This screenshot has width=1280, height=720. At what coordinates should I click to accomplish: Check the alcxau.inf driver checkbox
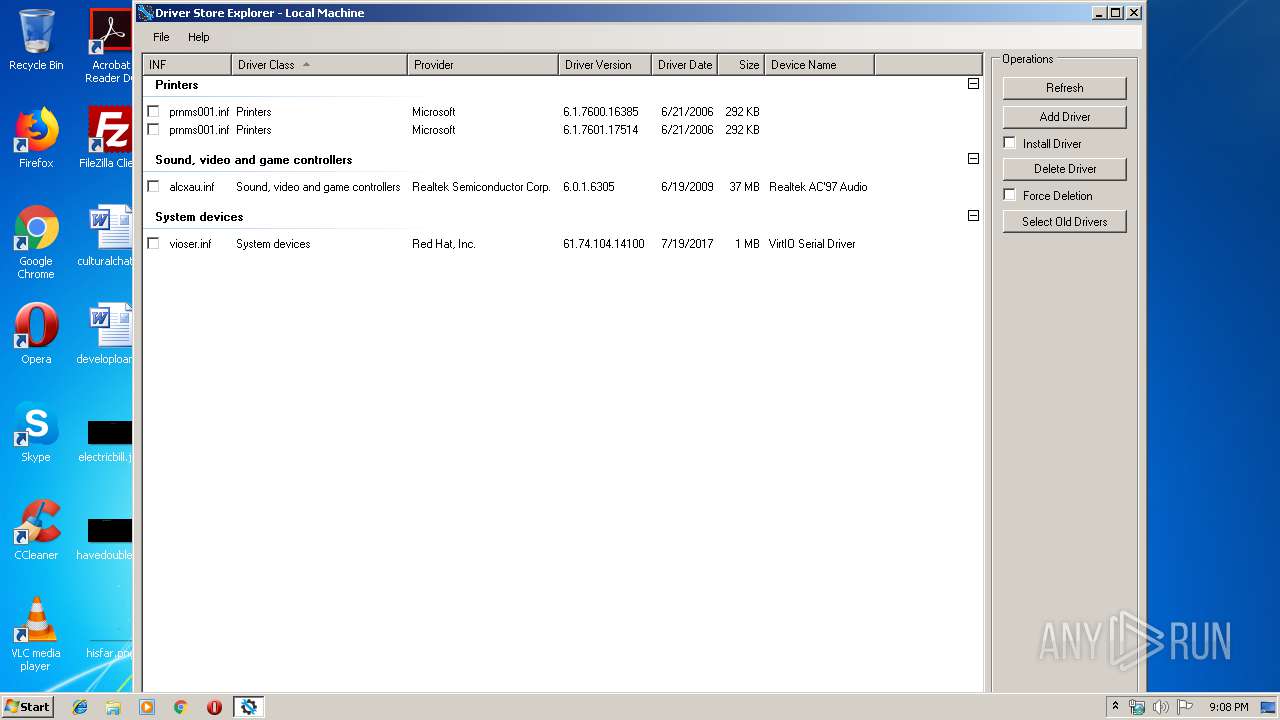coord(153,186)
